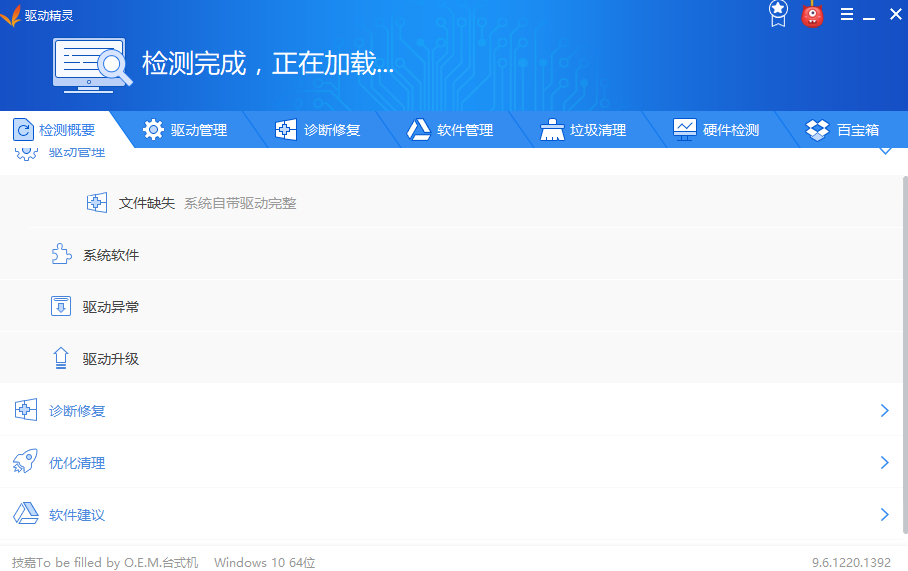The height and width of the screenshot is (571, 908).
Task: Expand the 优化清理 section chevron
Action: tap(884, 462)
